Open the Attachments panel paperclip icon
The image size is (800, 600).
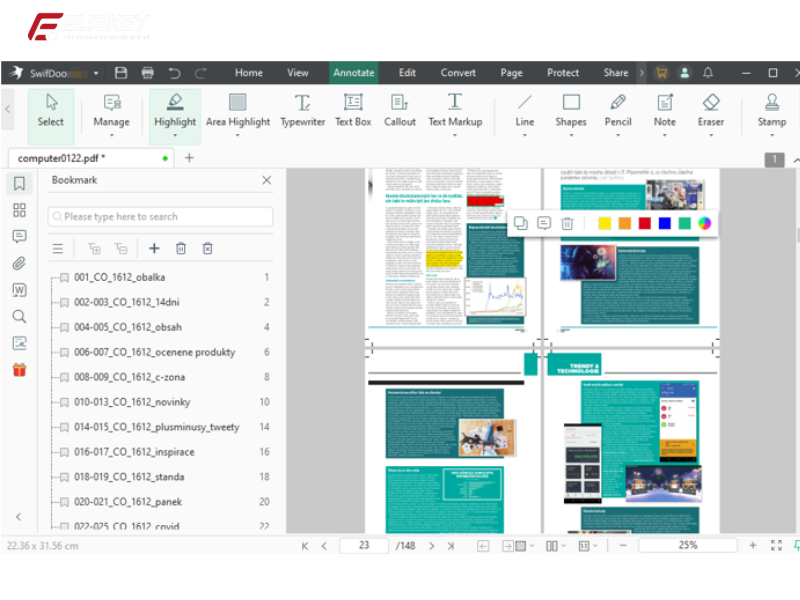click(x=19, y=264)
